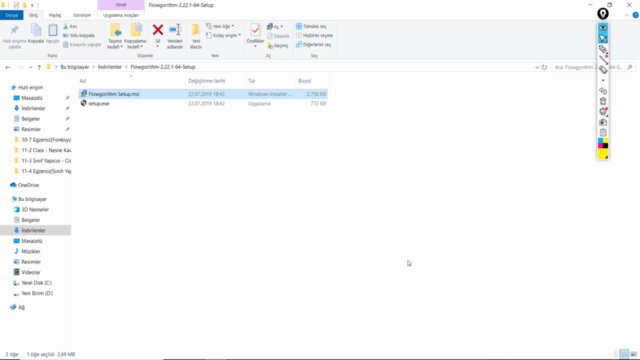Click the clipboard icon in annotation toolbar

(x=603, y=133)
